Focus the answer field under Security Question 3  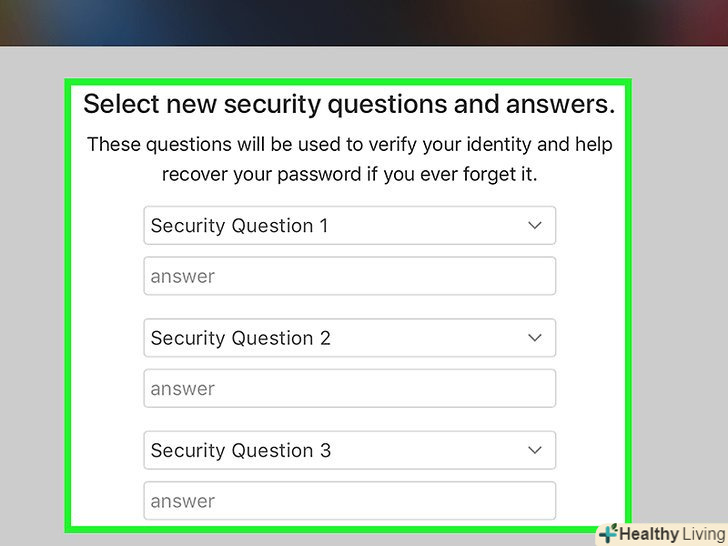coord(349,500)
